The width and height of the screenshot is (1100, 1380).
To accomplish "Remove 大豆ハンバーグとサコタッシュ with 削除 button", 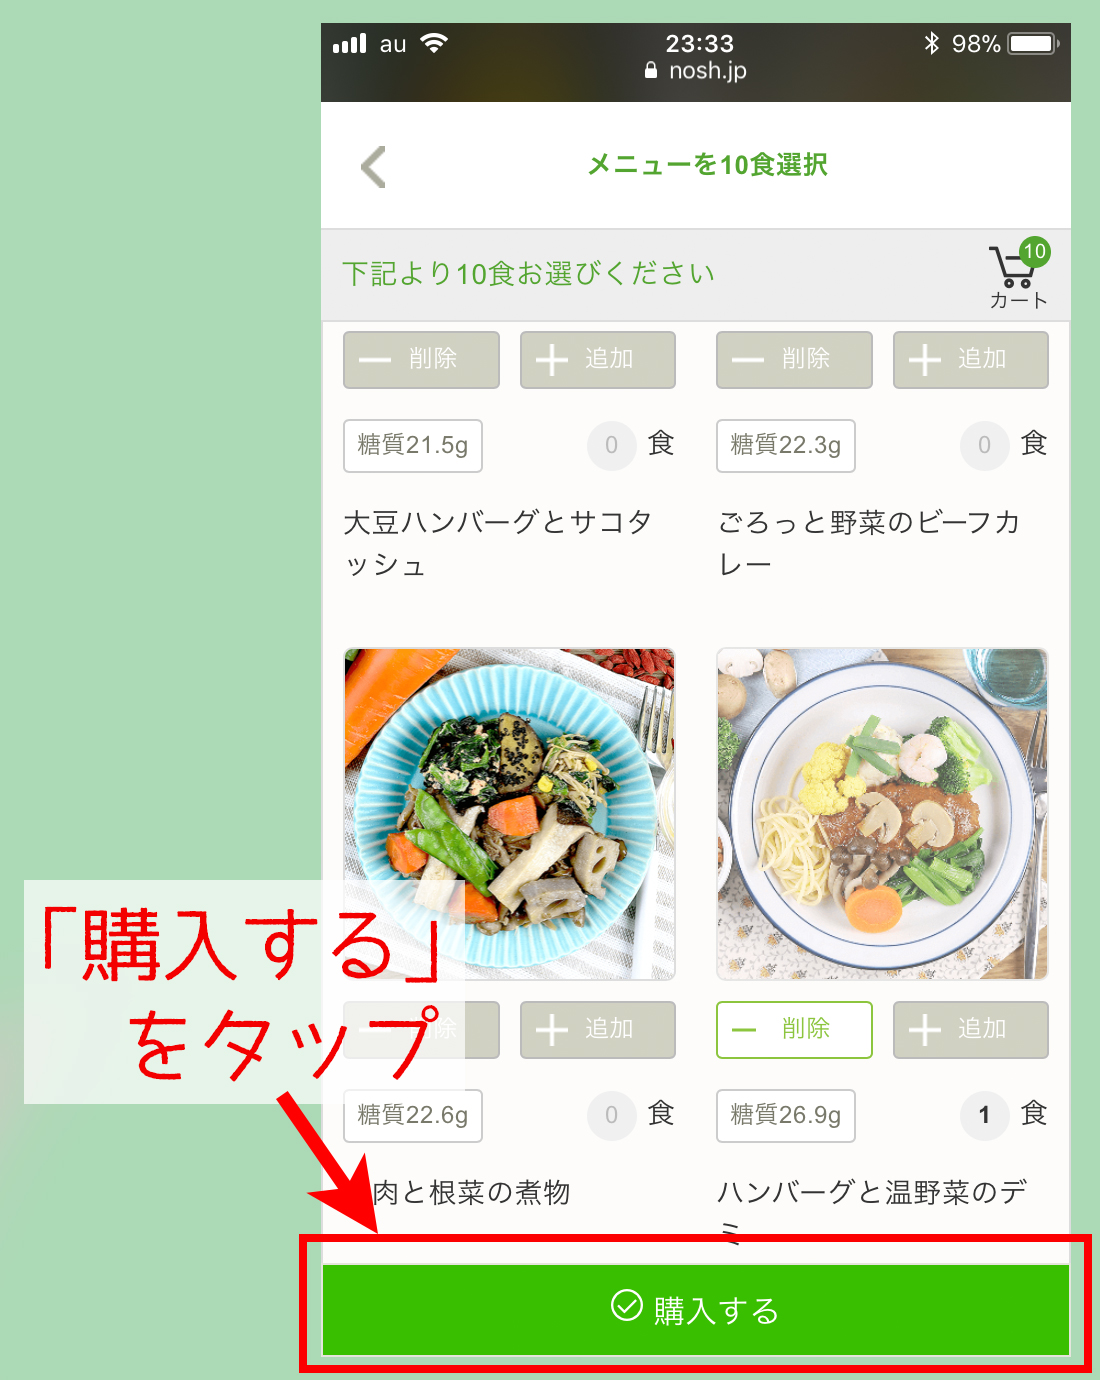I will coord(421,360).
